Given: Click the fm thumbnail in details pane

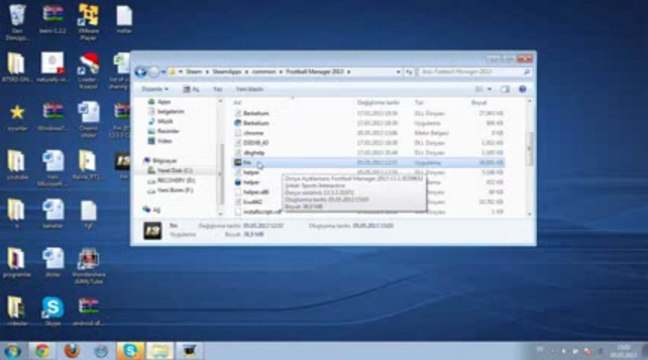Looking at the screenshot, I should coord(152,231).
